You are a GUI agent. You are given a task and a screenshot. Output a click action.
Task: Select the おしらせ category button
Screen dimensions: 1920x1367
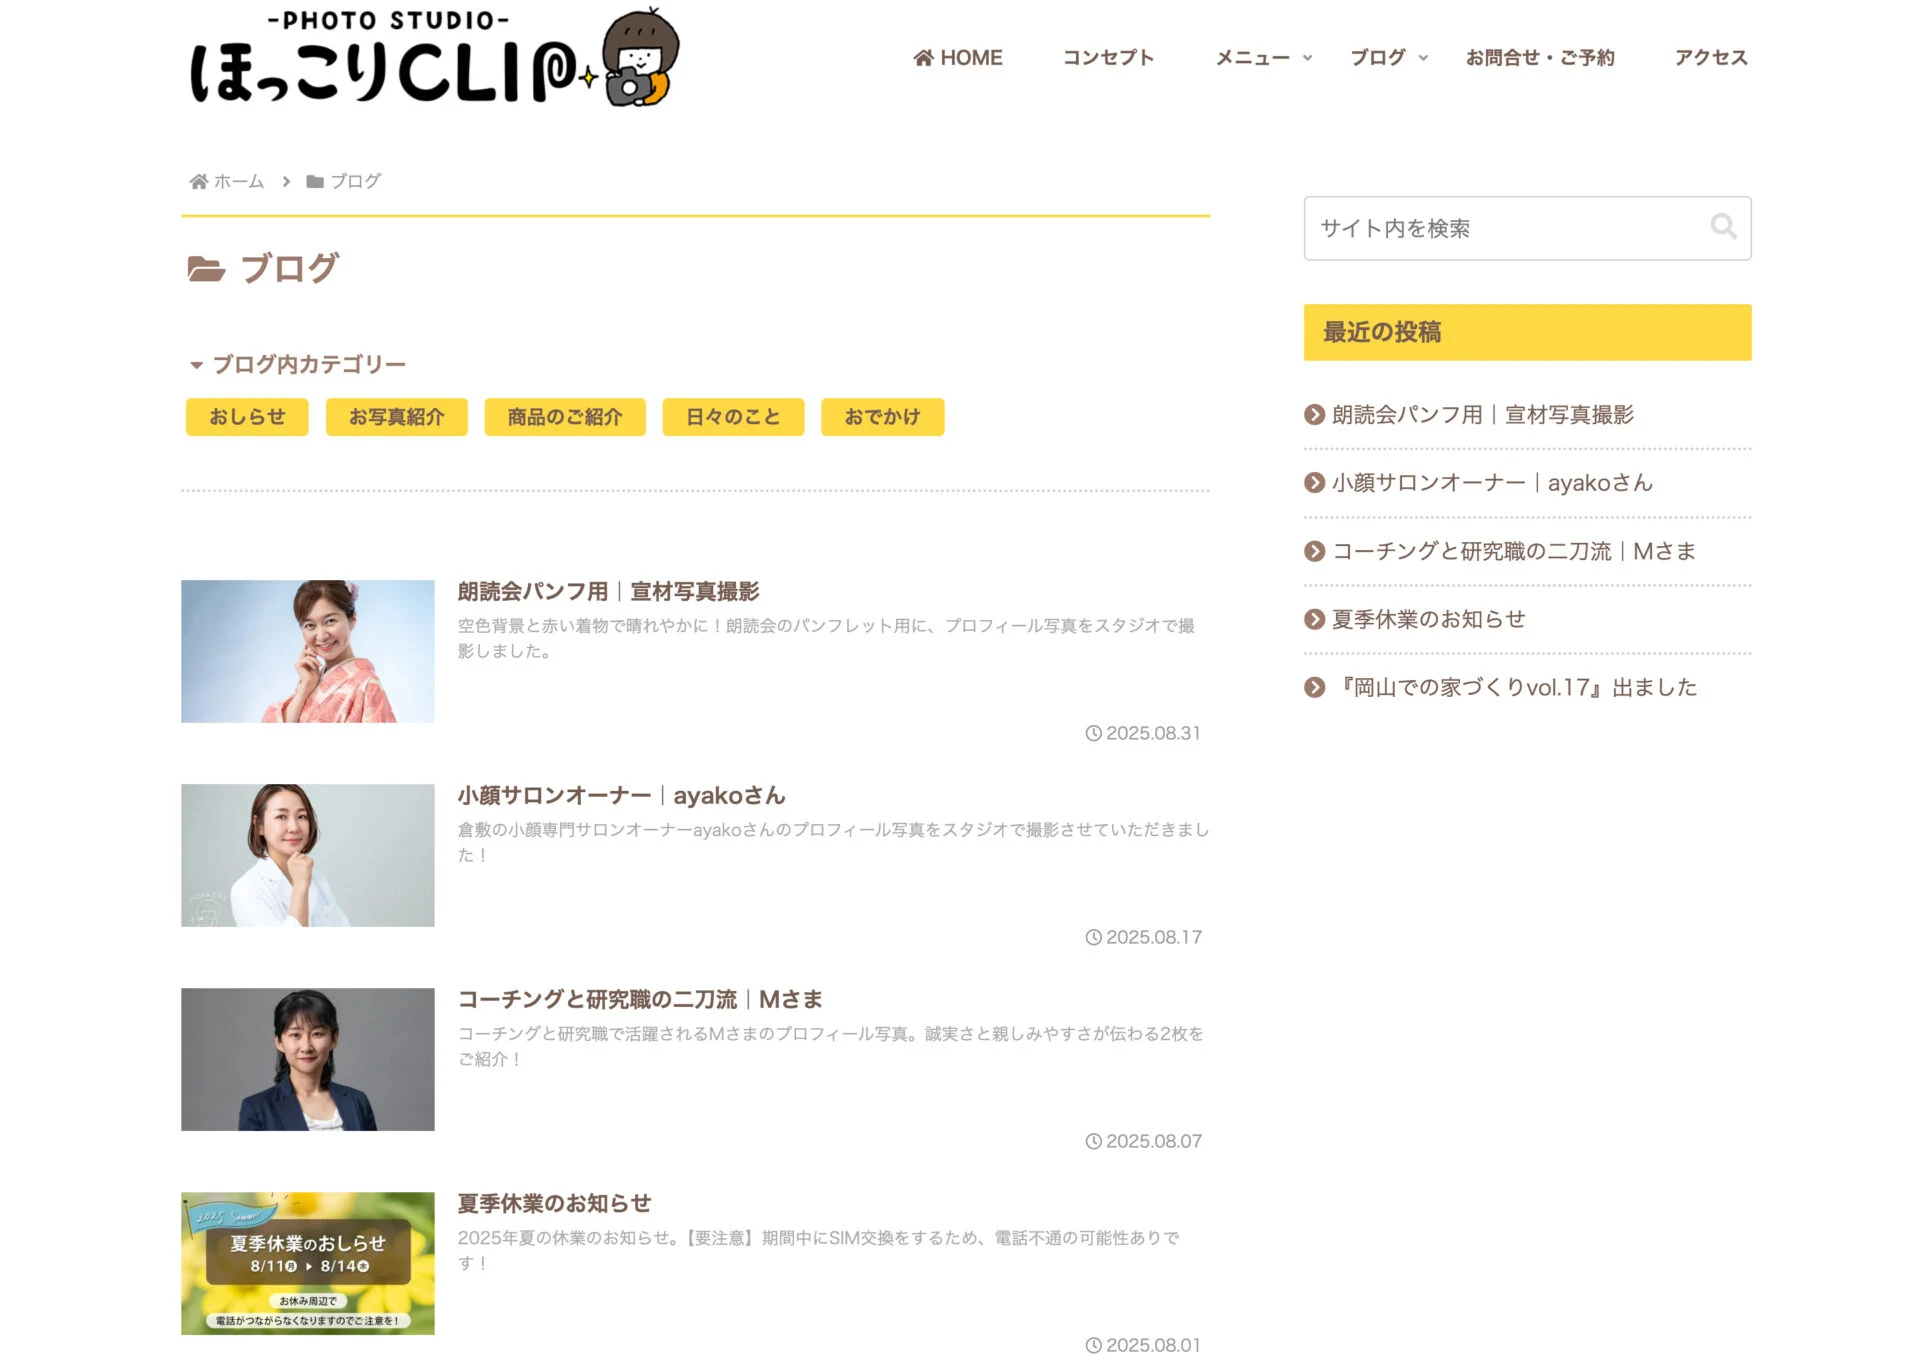(247, 417)
